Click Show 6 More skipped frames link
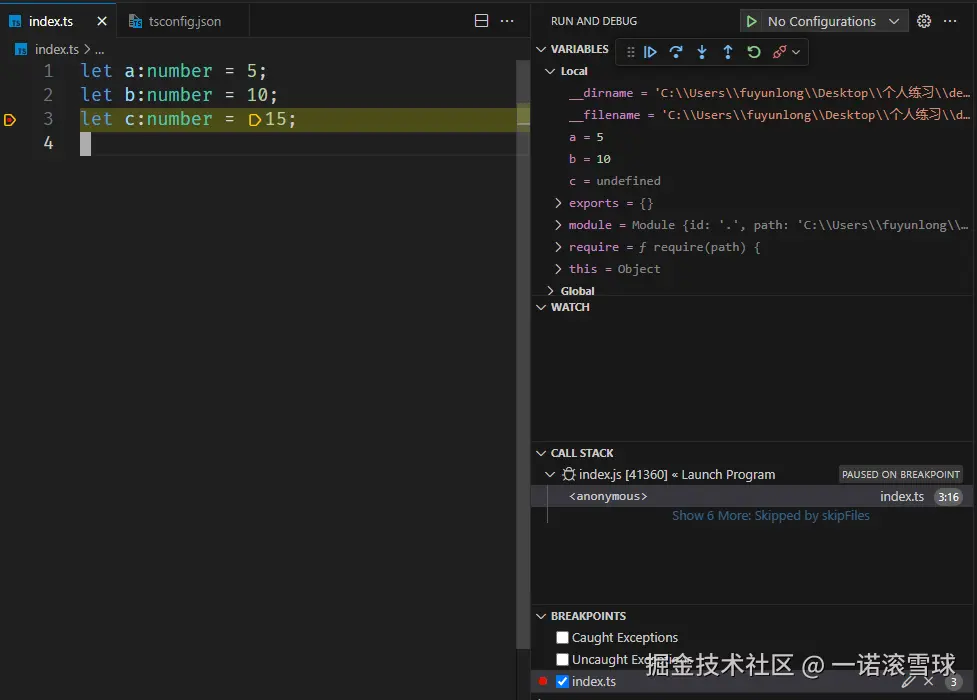Viewport: 977px width, 700px height. pos(770,516)
